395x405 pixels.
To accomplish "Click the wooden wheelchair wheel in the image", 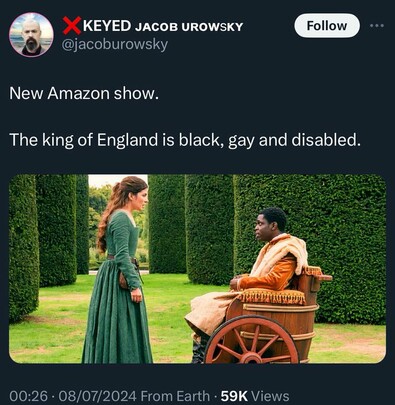I will pyautogui.click(x=252, y=339).
